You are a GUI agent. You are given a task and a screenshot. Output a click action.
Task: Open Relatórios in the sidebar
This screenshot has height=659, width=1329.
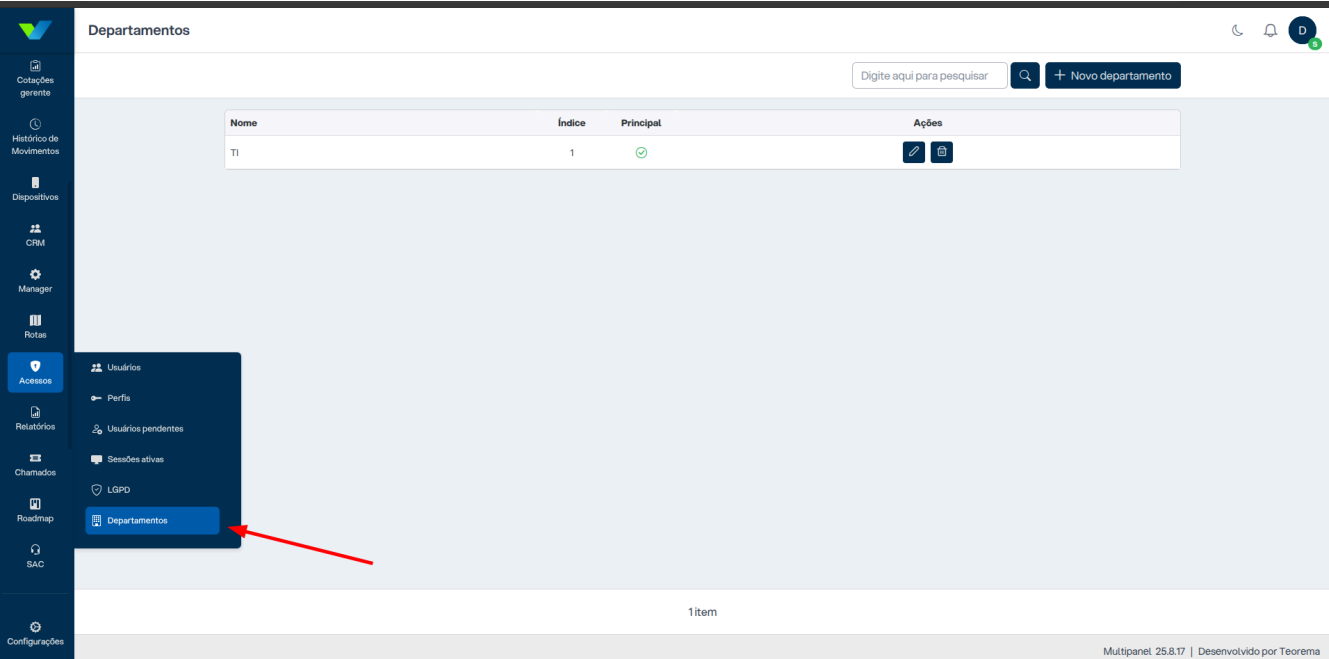pos(35,419)
